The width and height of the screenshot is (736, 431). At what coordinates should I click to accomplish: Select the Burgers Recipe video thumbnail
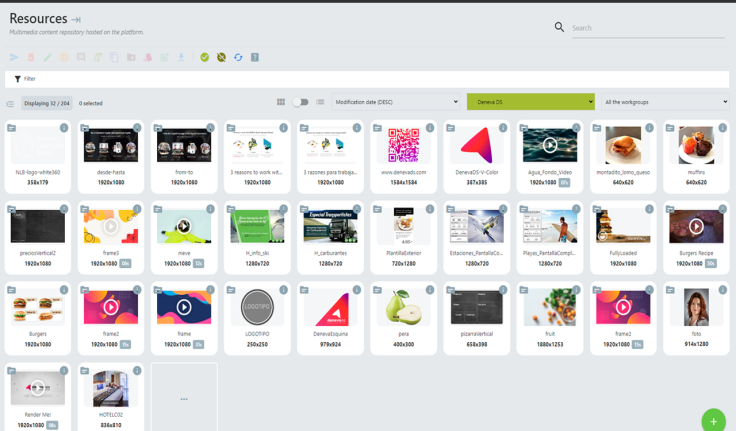click(696, 227)
